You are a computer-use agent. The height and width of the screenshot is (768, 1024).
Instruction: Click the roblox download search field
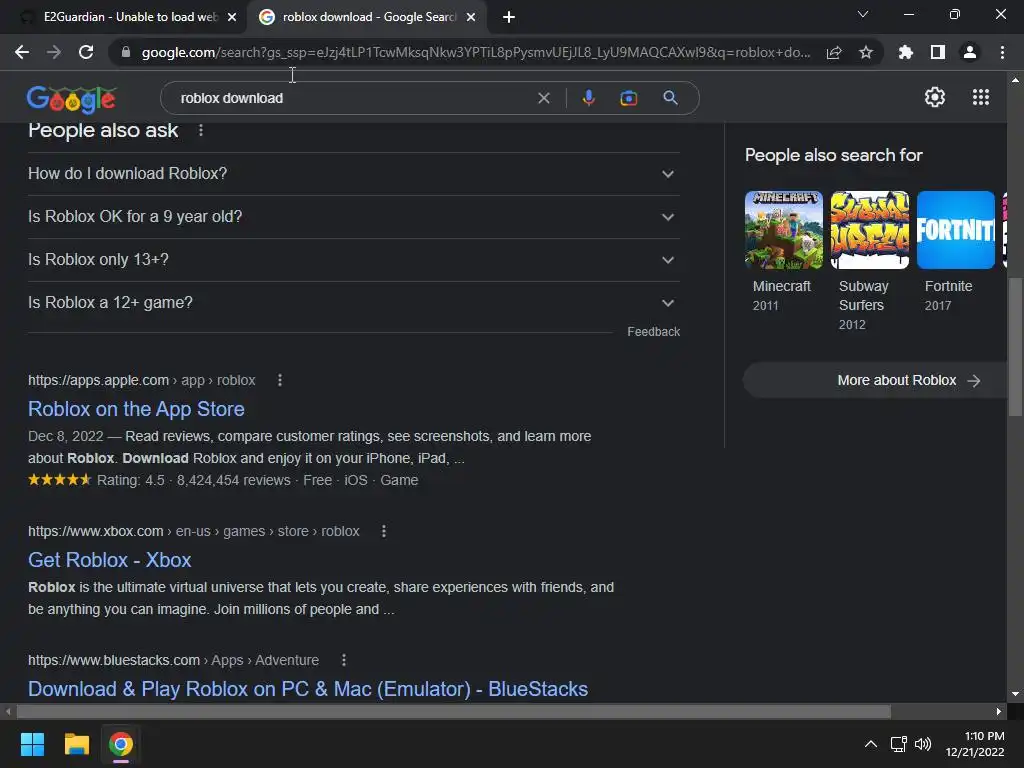(x=353, y=98)
